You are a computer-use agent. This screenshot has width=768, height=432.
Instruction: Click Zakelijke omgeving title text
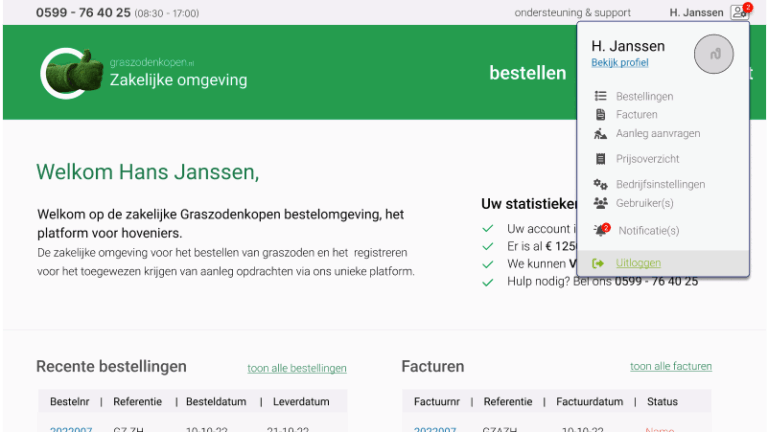pos(178,80)
